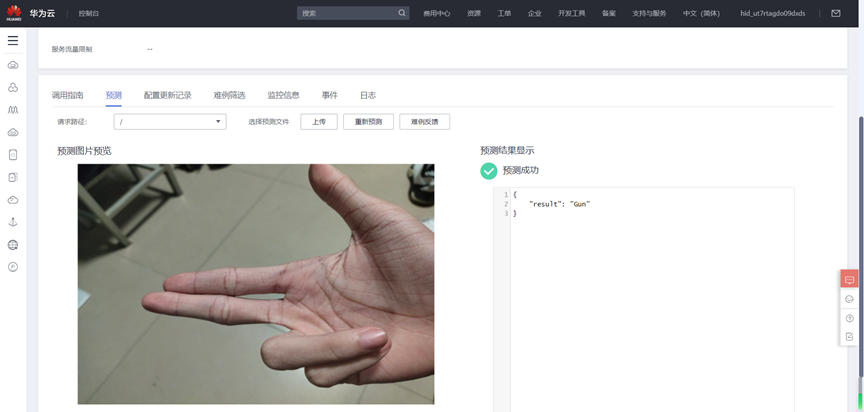Switch to the 调用指南 tab
Screen dimensions: 864x412
(x=67, y=95)
